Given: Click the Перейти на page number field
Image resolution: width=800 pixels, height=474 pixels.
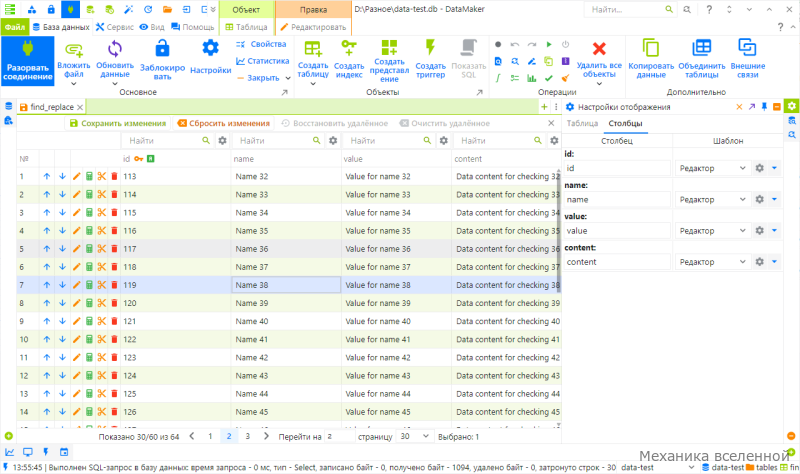Looking at the screenshot, I should tap(340, 436).
